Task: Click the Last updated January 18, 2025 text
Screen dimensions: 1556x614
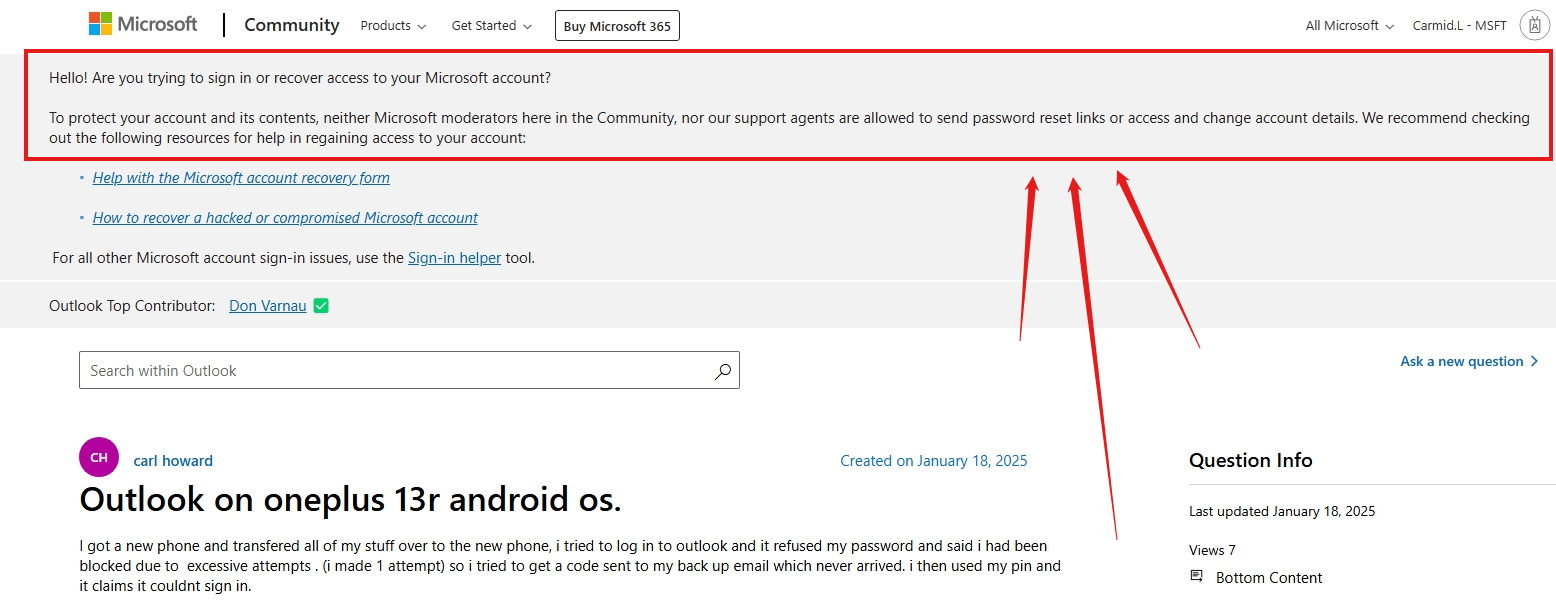Action: click(1282, 511)
